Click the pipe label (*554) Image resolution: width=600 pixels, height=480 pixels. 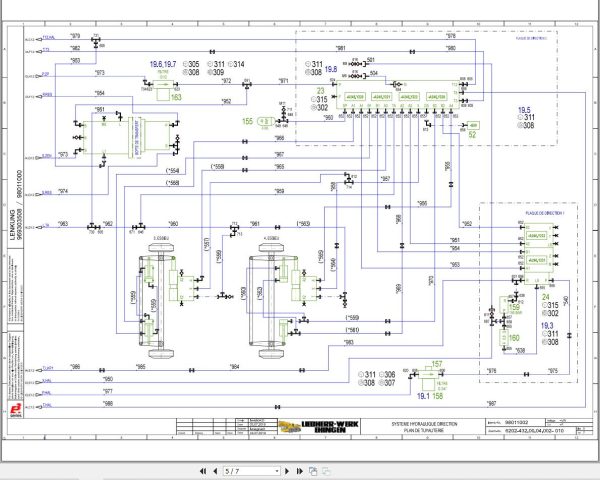click(x=173, y=171)
